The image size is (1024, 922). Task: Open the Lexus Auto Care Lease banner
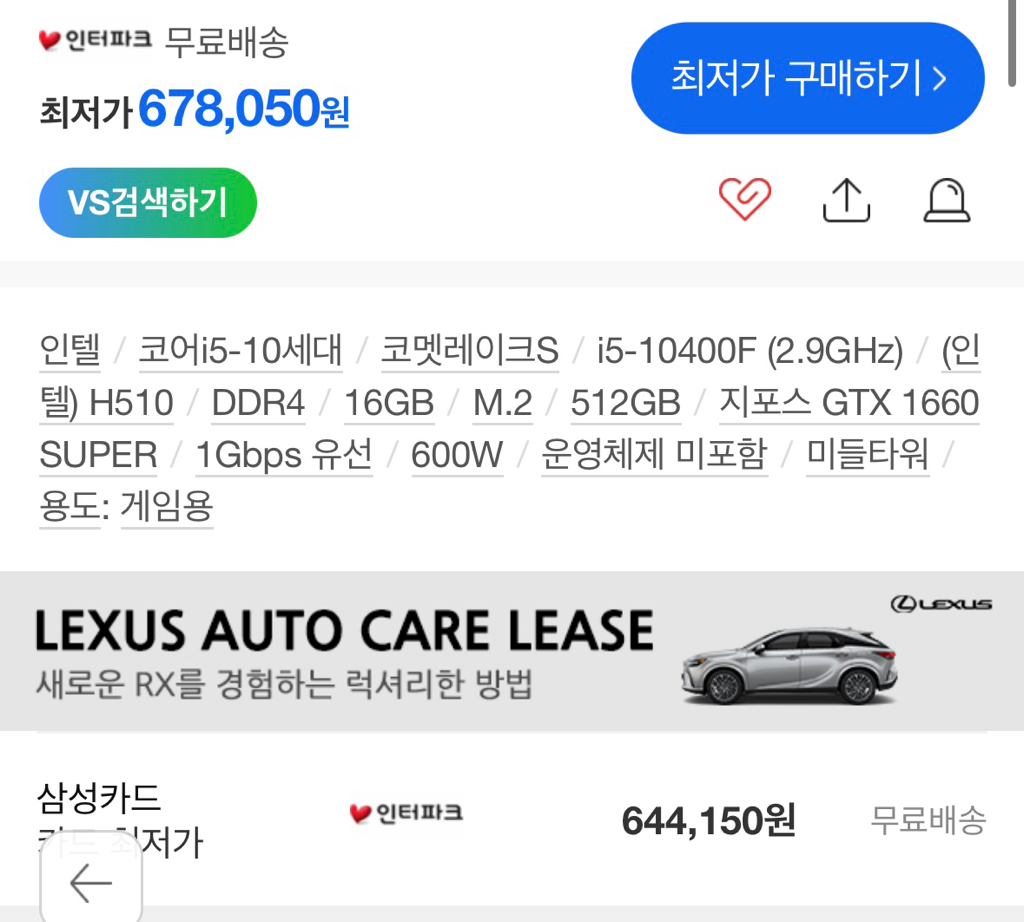click(512, 651)
